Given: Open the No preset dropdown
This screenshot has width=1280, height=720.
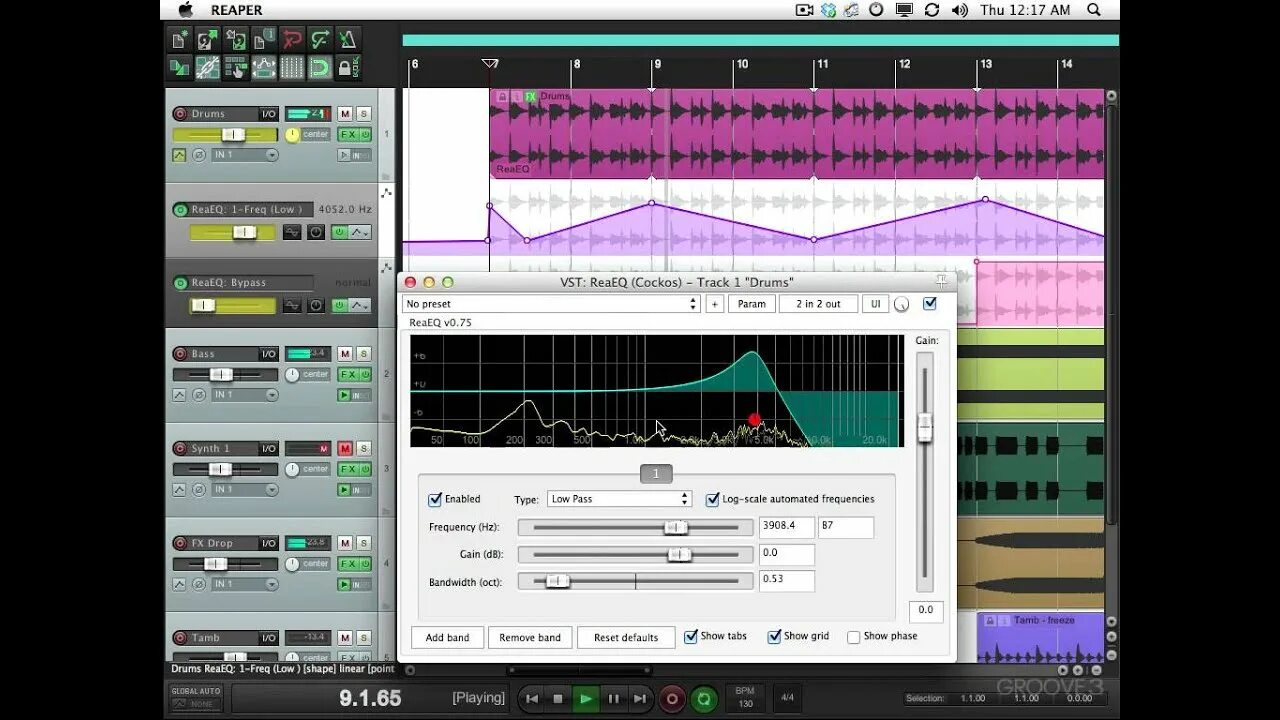Looking at the screenshot, I should 551,304.
